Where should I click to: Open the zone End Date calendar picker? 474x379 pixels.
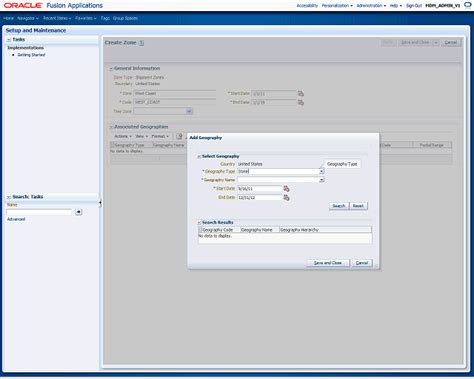(301, 103)
